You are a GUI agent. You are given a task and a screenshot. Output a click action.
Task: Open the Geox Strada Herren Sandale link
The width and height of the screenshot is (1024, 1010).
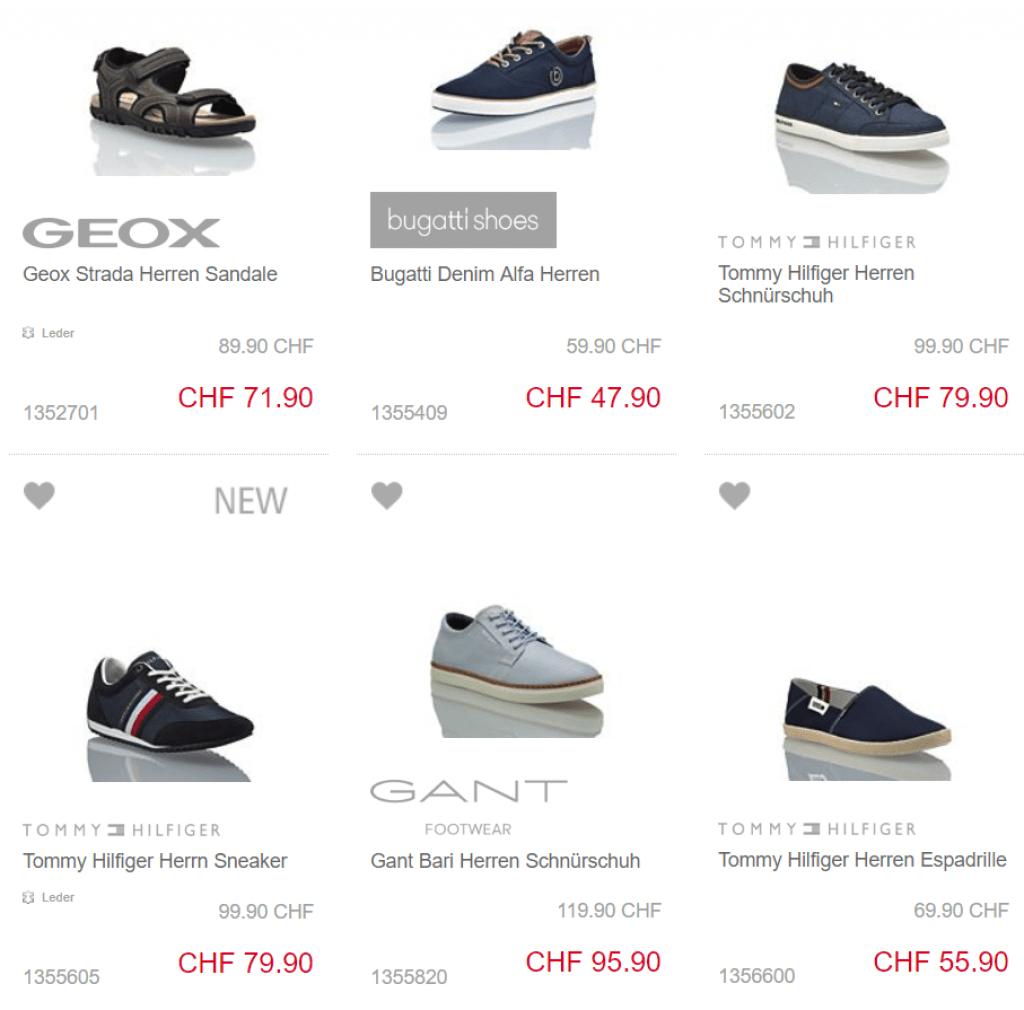150,274
